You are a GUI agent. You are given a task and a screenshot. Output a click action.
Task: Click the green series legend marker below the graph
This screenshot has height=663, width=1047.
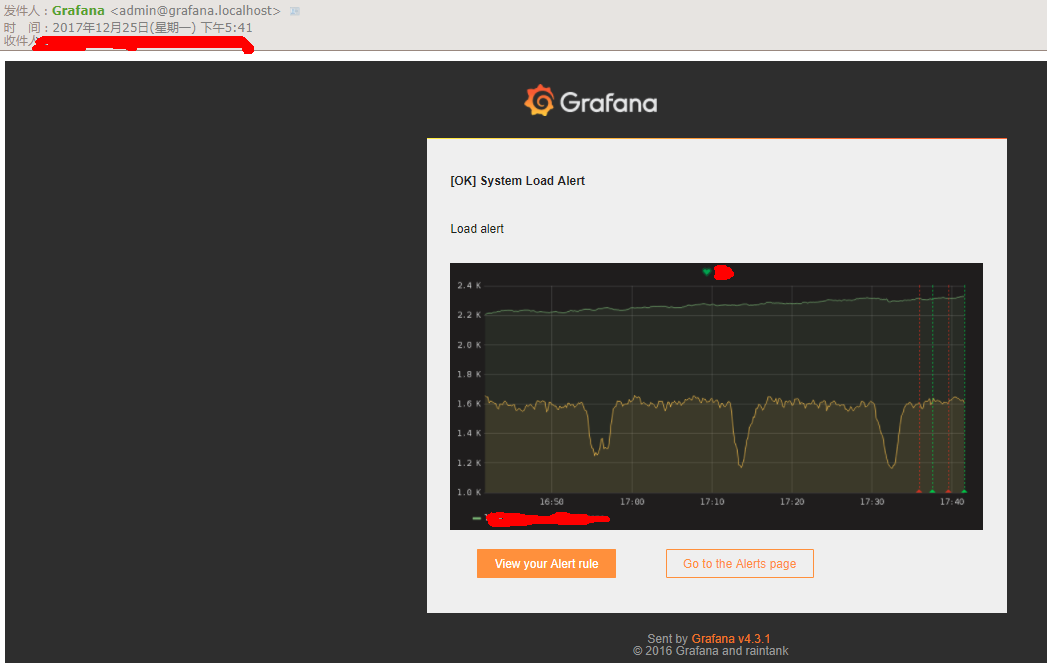477,518
